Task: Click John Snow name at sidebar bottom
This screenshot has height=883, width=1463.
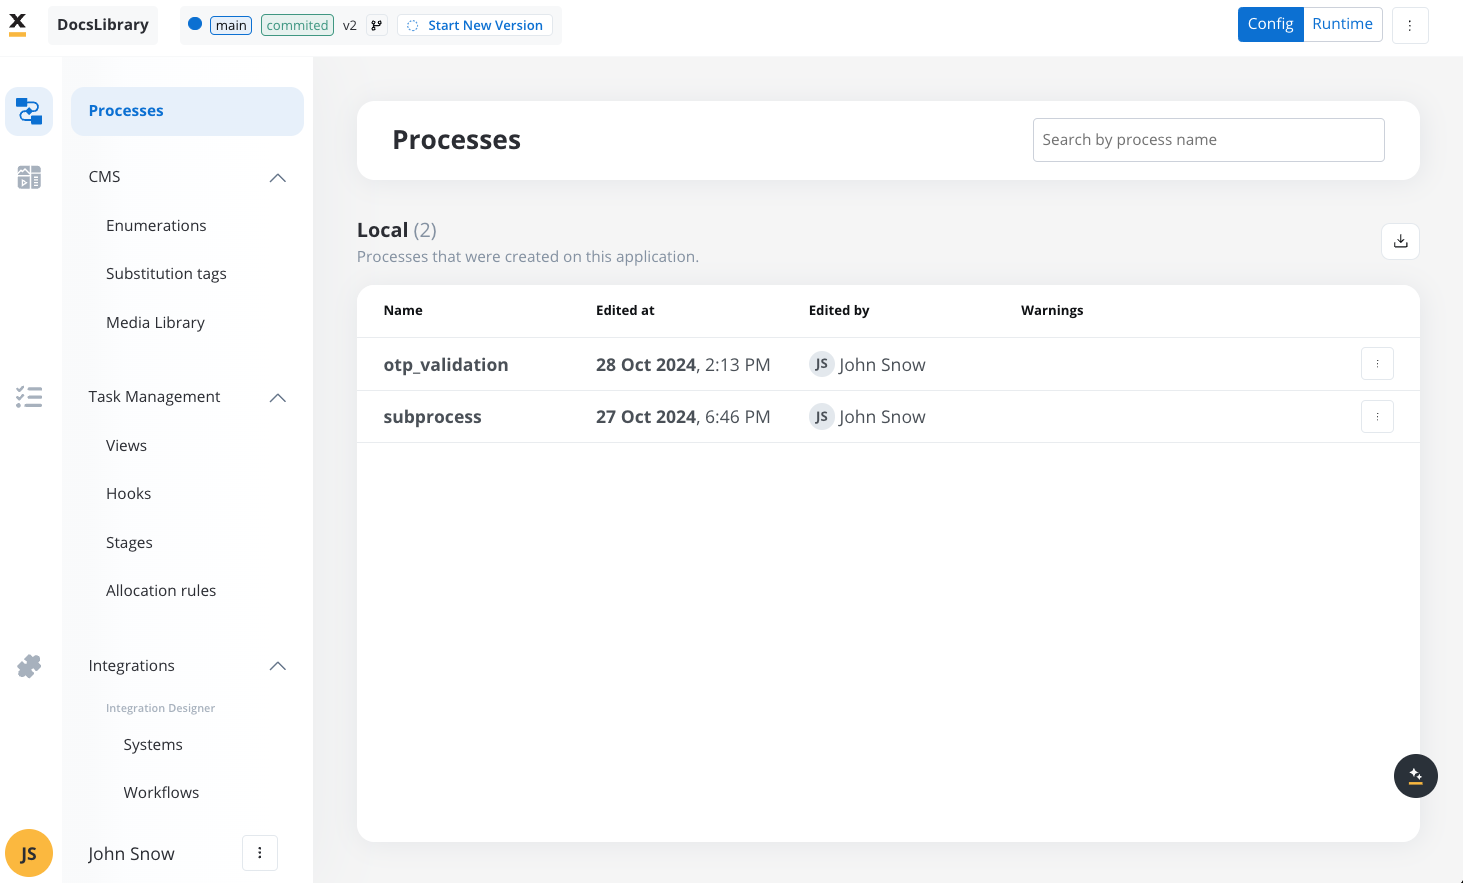Action: tap(131, 854)
